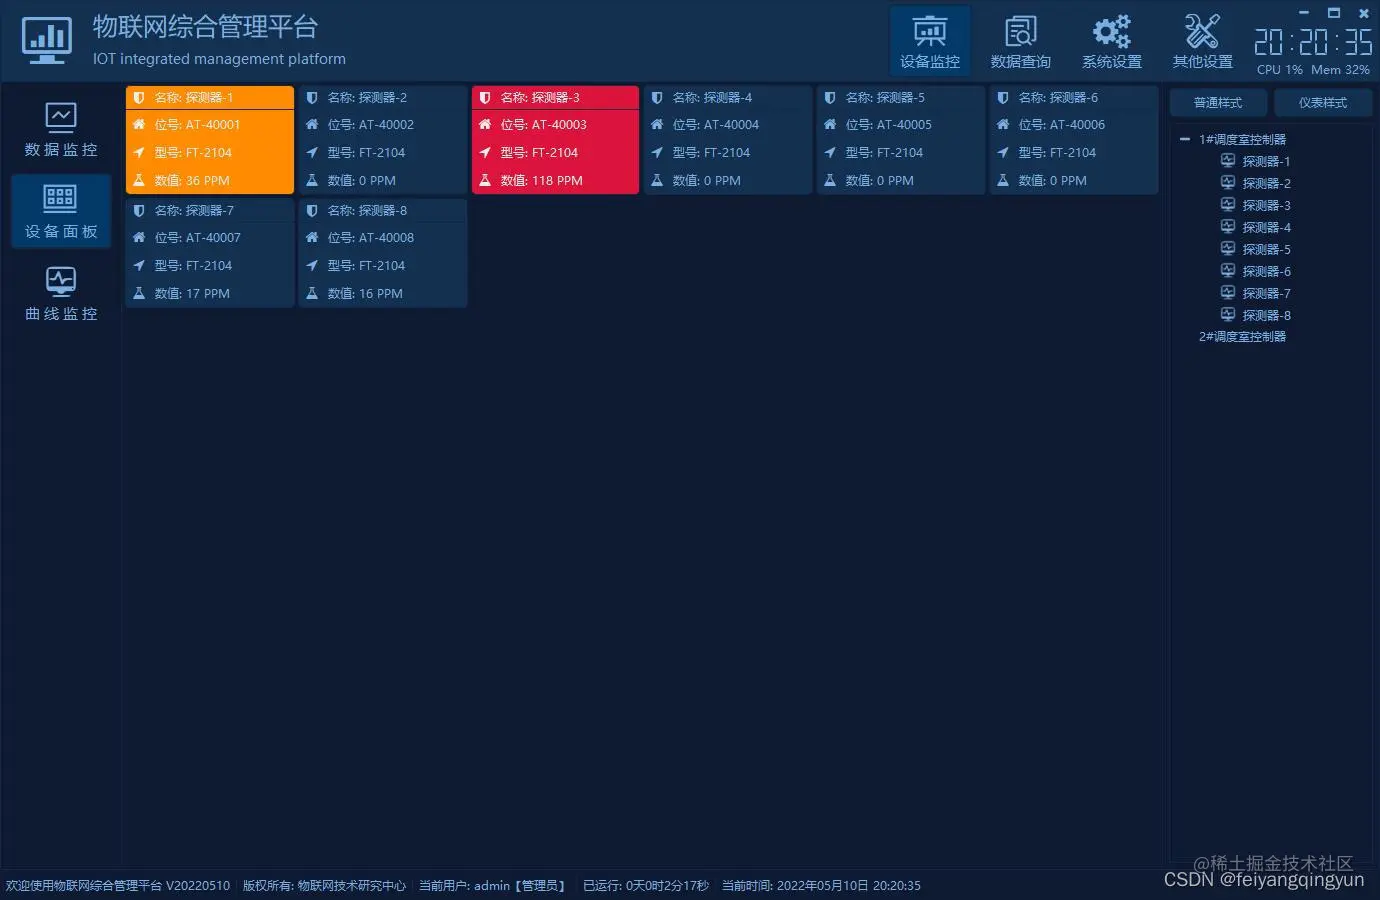Collapse the 1#调度室控制器 tree node
The height and width of the screenshot is (900, 1380).
click(1184, 140)
